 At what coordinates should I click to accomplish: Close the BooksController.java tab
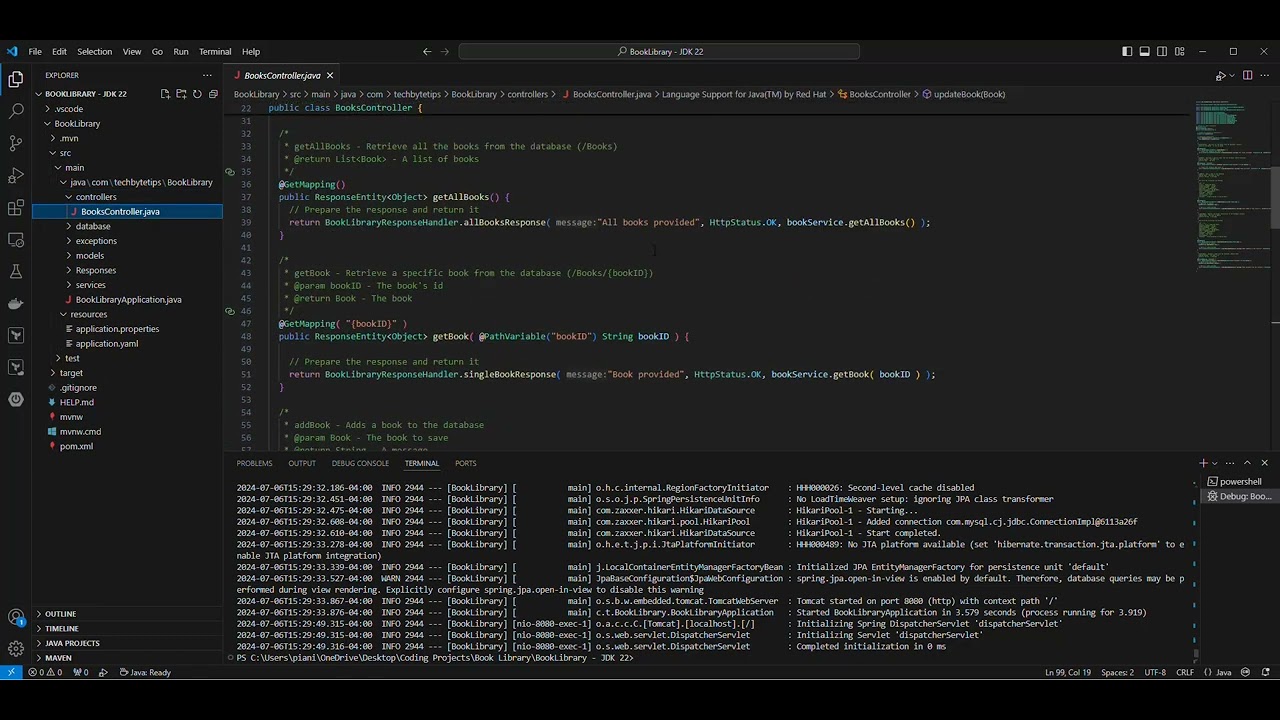tap(329, 75)
